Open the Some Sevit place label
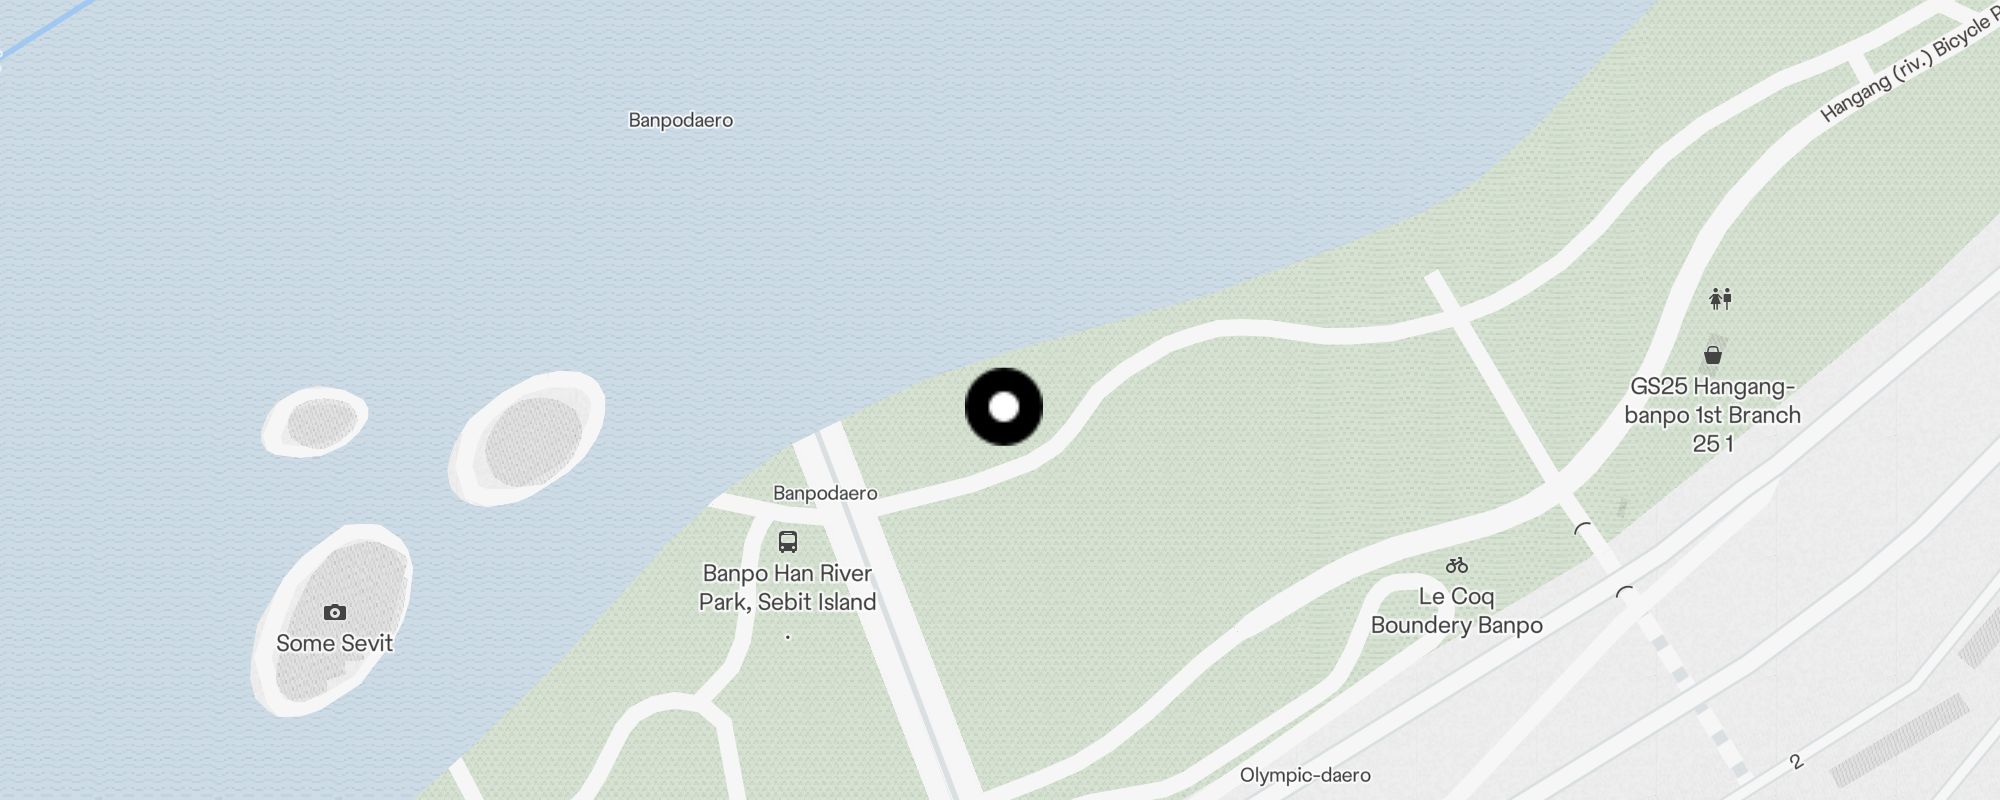Viewport: 2000px width, 800px height. (334, 643)
